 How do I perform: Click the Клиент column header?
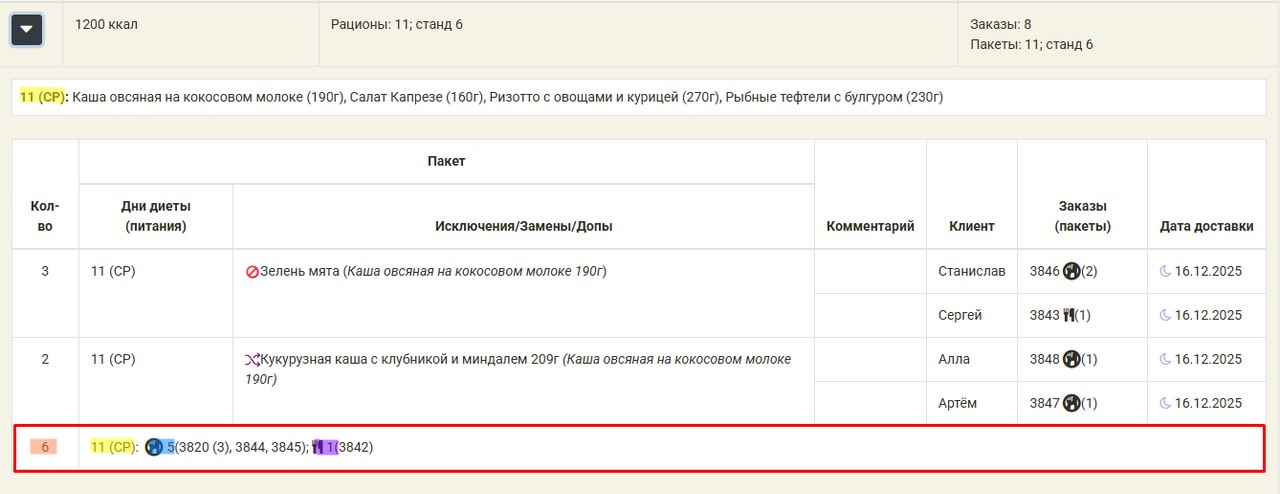tap(971, 226)
